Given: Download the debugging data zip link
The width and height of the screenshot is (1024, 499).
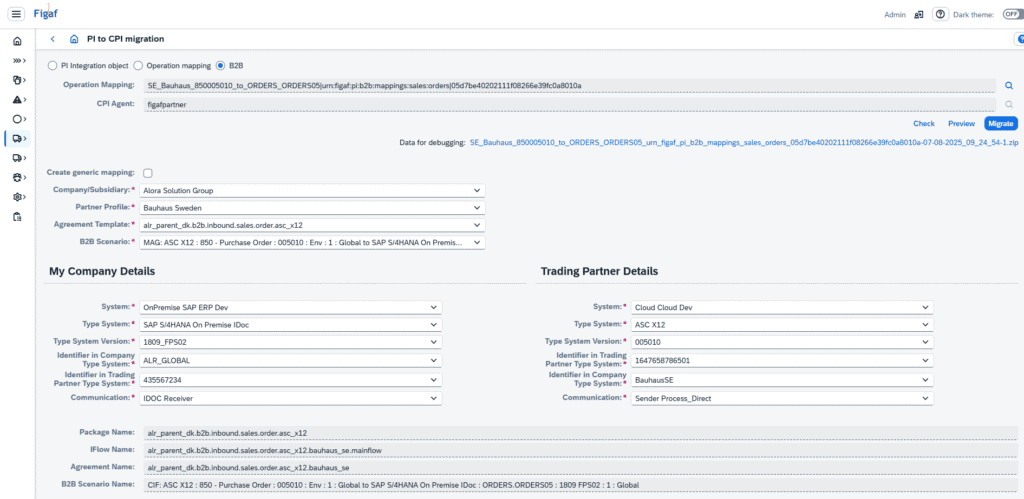Looking at the screenshot, I should click(x=743, y=142).
